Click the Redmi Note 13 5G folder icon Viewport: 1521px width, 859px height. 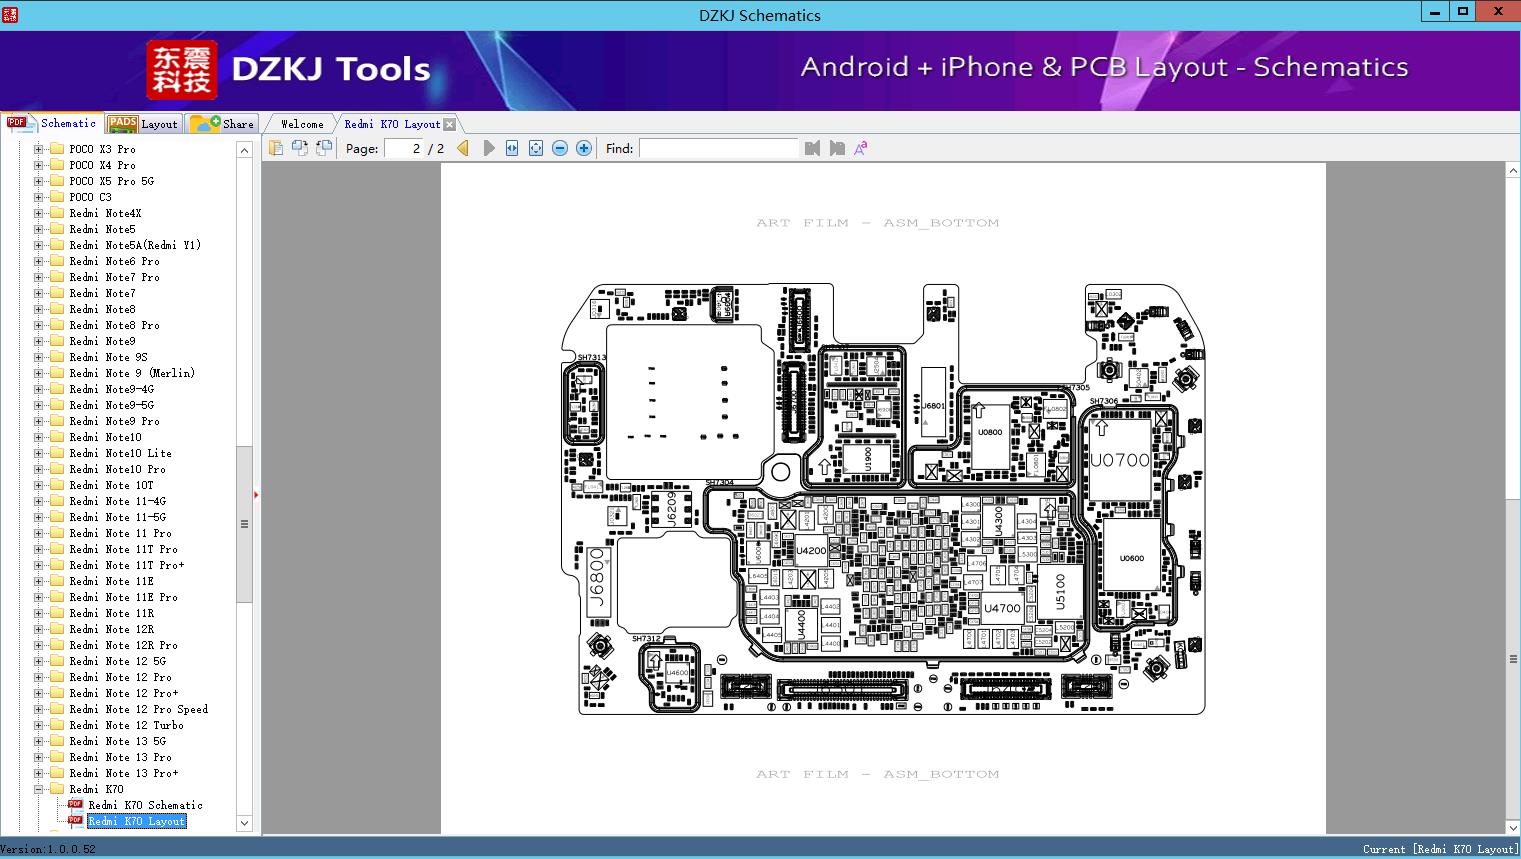pos(57,741)
